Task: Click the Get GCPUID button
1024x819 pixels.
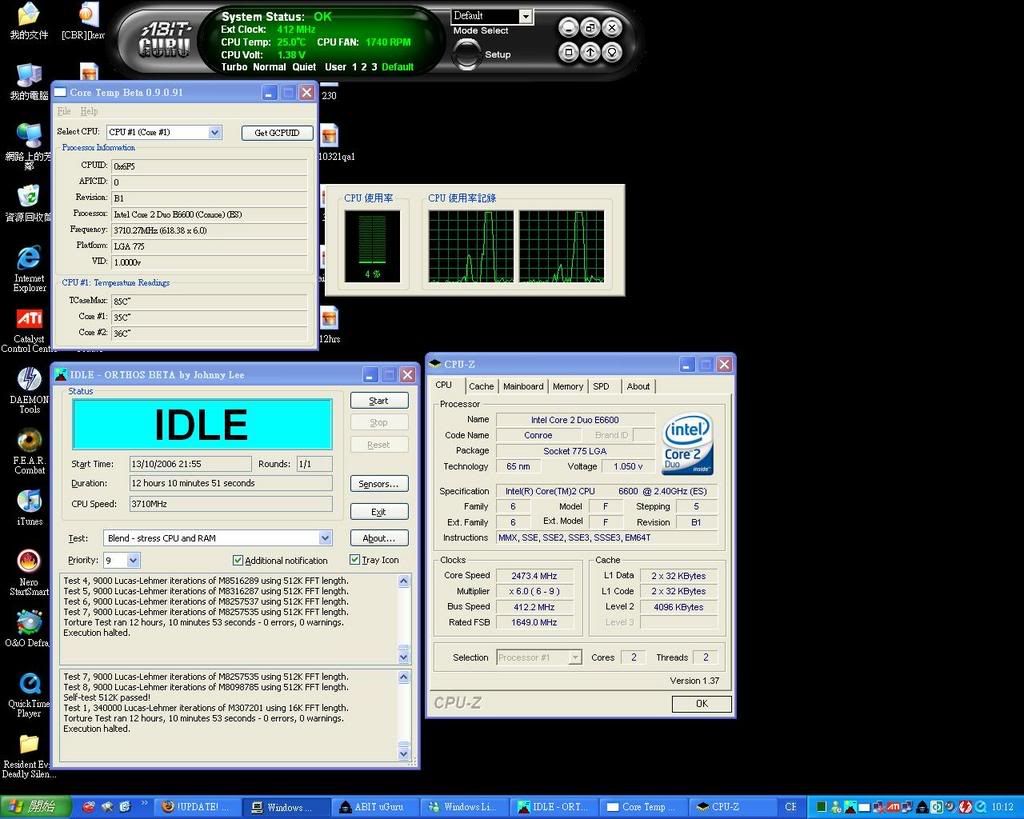Action: pyautogui.click(x=277, y=133)
